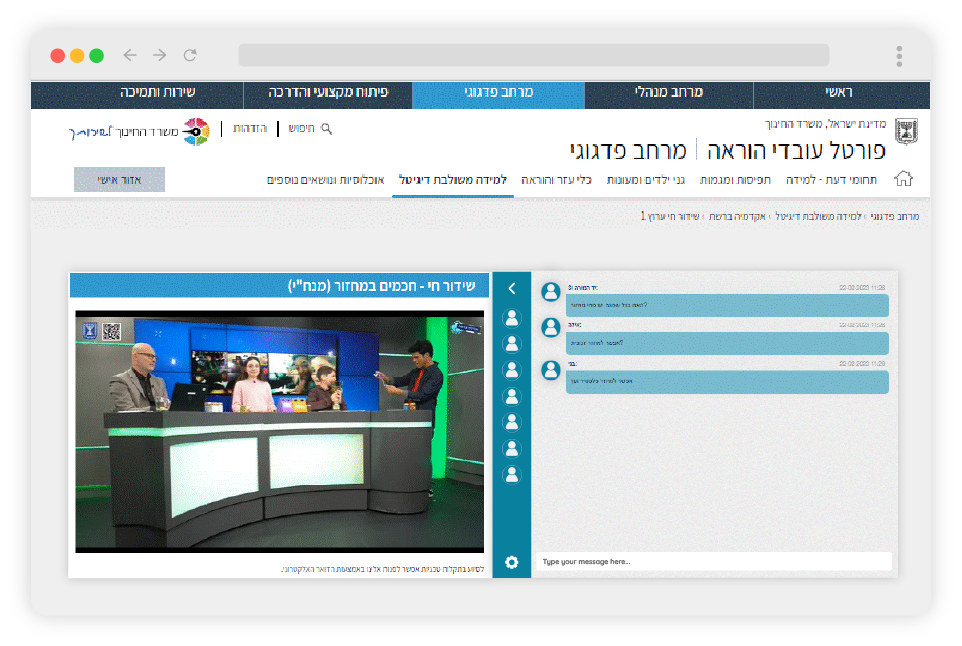Click the avatar next to אידה's message

pyautogui.click(x=551, y=327)
